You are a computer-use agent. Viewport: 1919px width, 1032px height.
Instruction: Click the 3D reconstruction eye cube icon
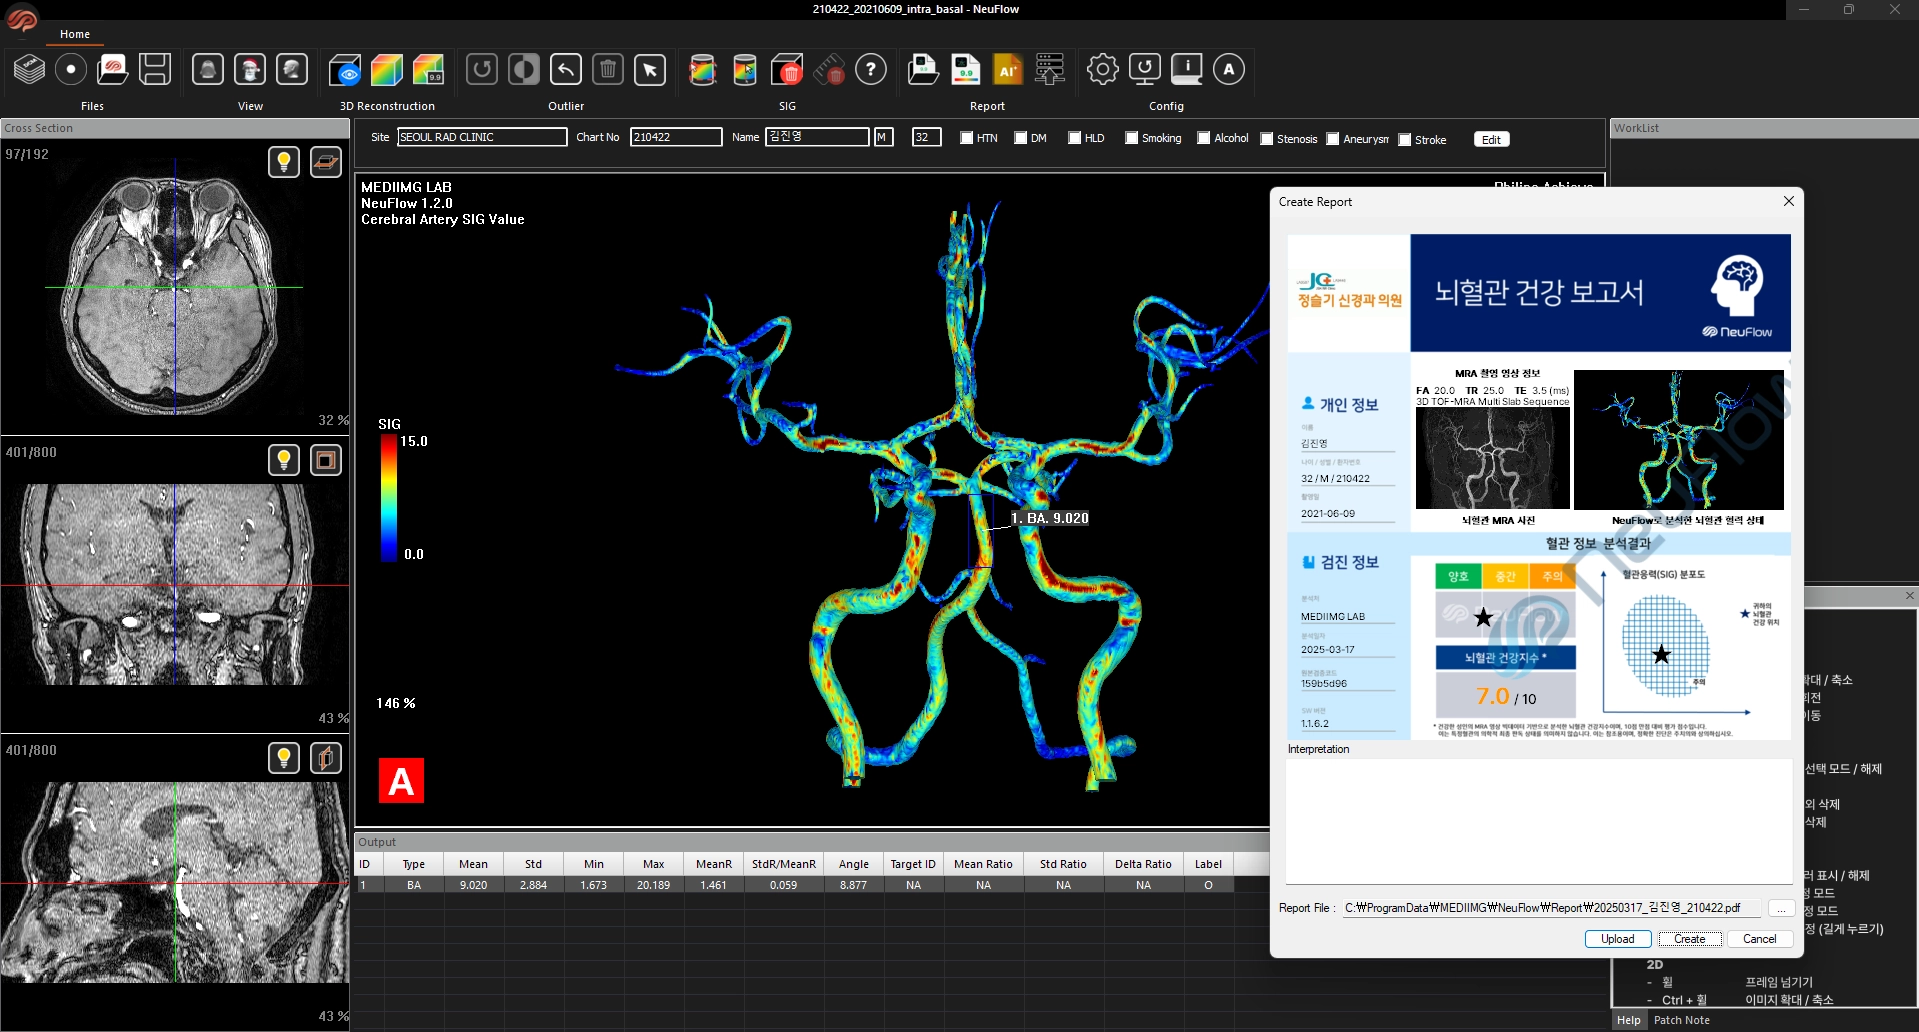[345, 70]
